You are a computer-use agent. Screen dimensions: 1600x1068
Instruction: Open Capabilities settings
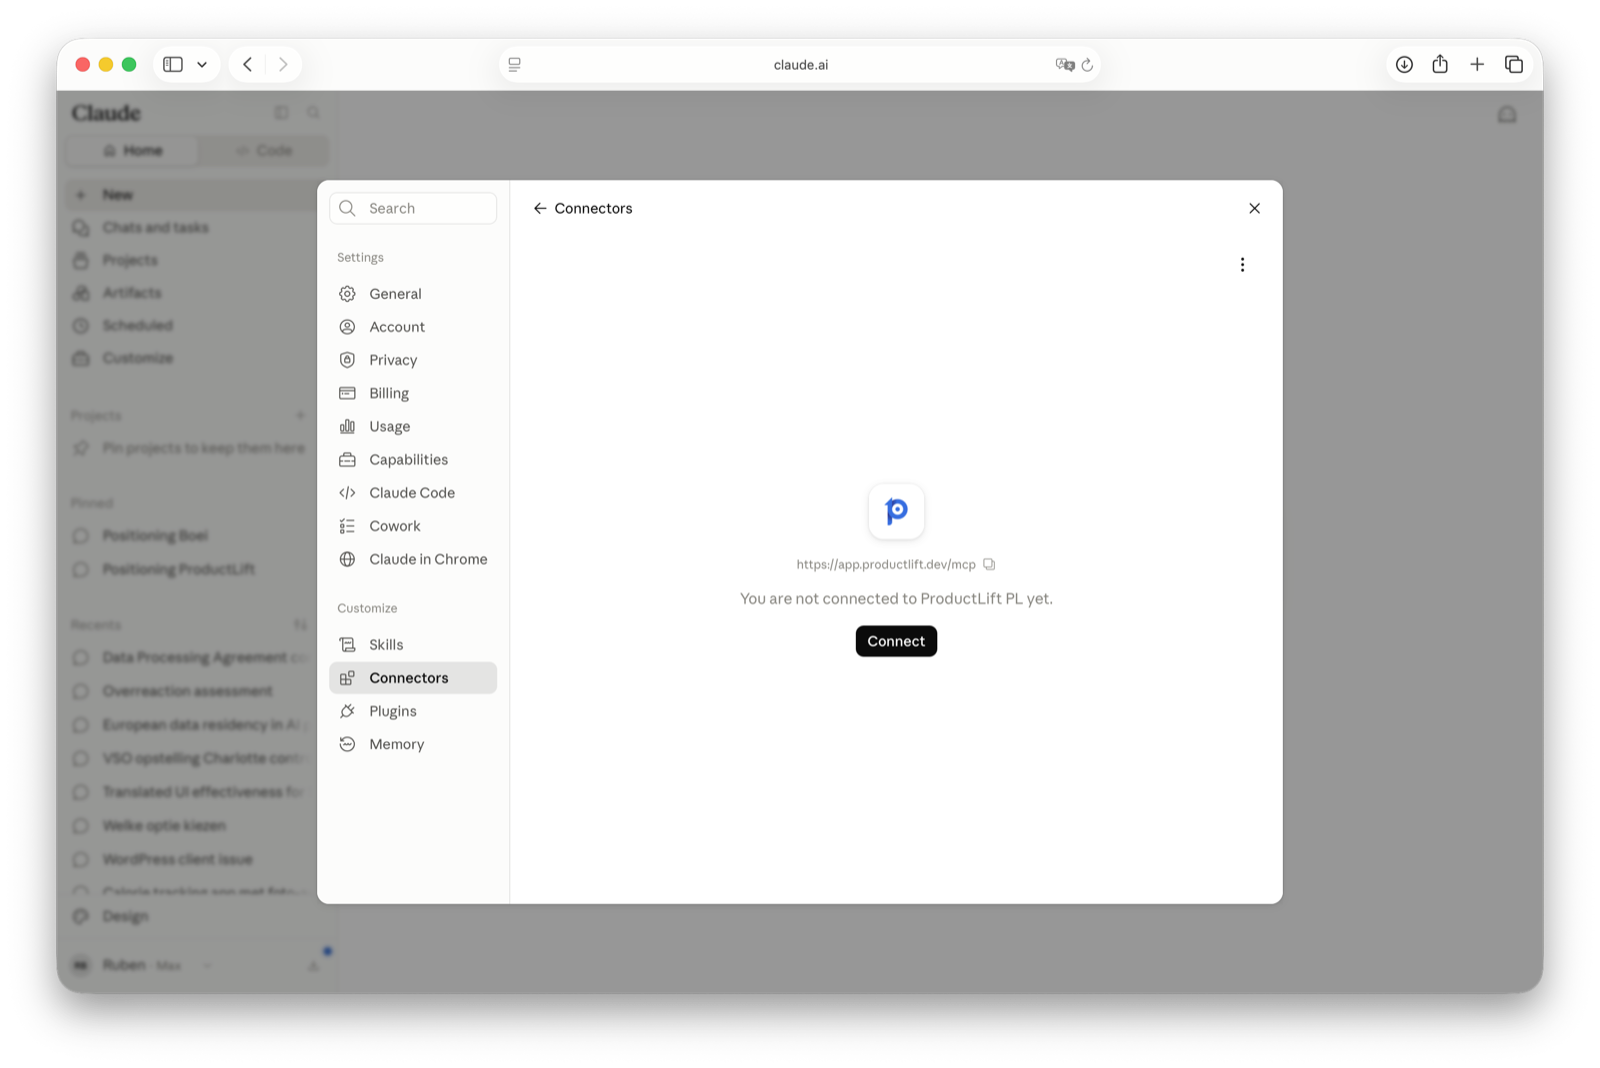(x=413, y=460)
